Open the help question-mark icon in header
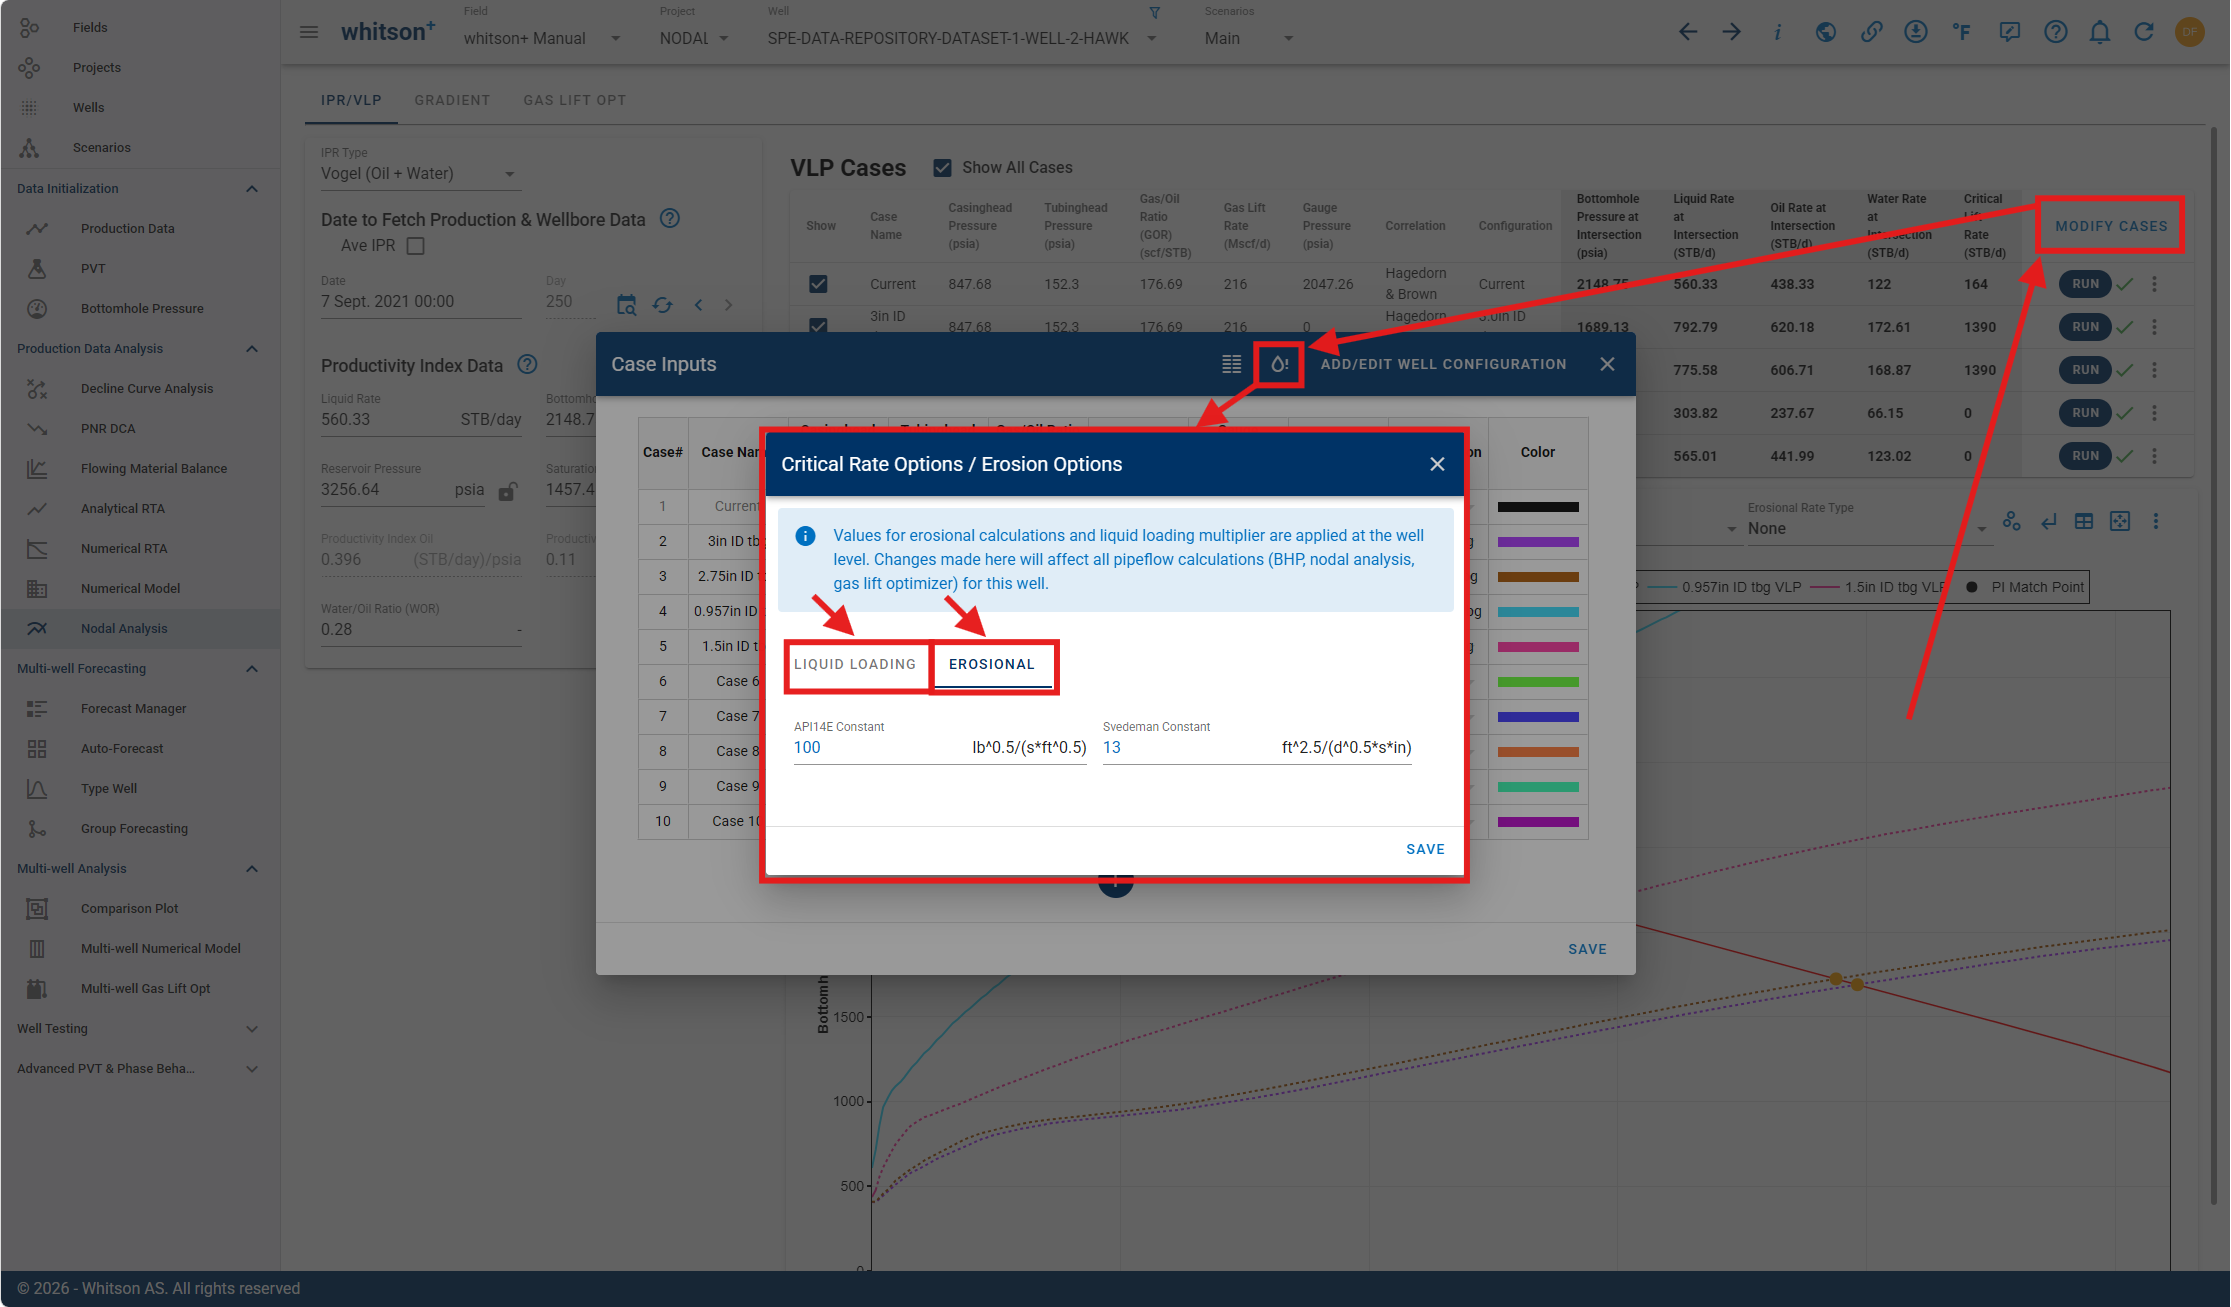 coord(2055,32)
